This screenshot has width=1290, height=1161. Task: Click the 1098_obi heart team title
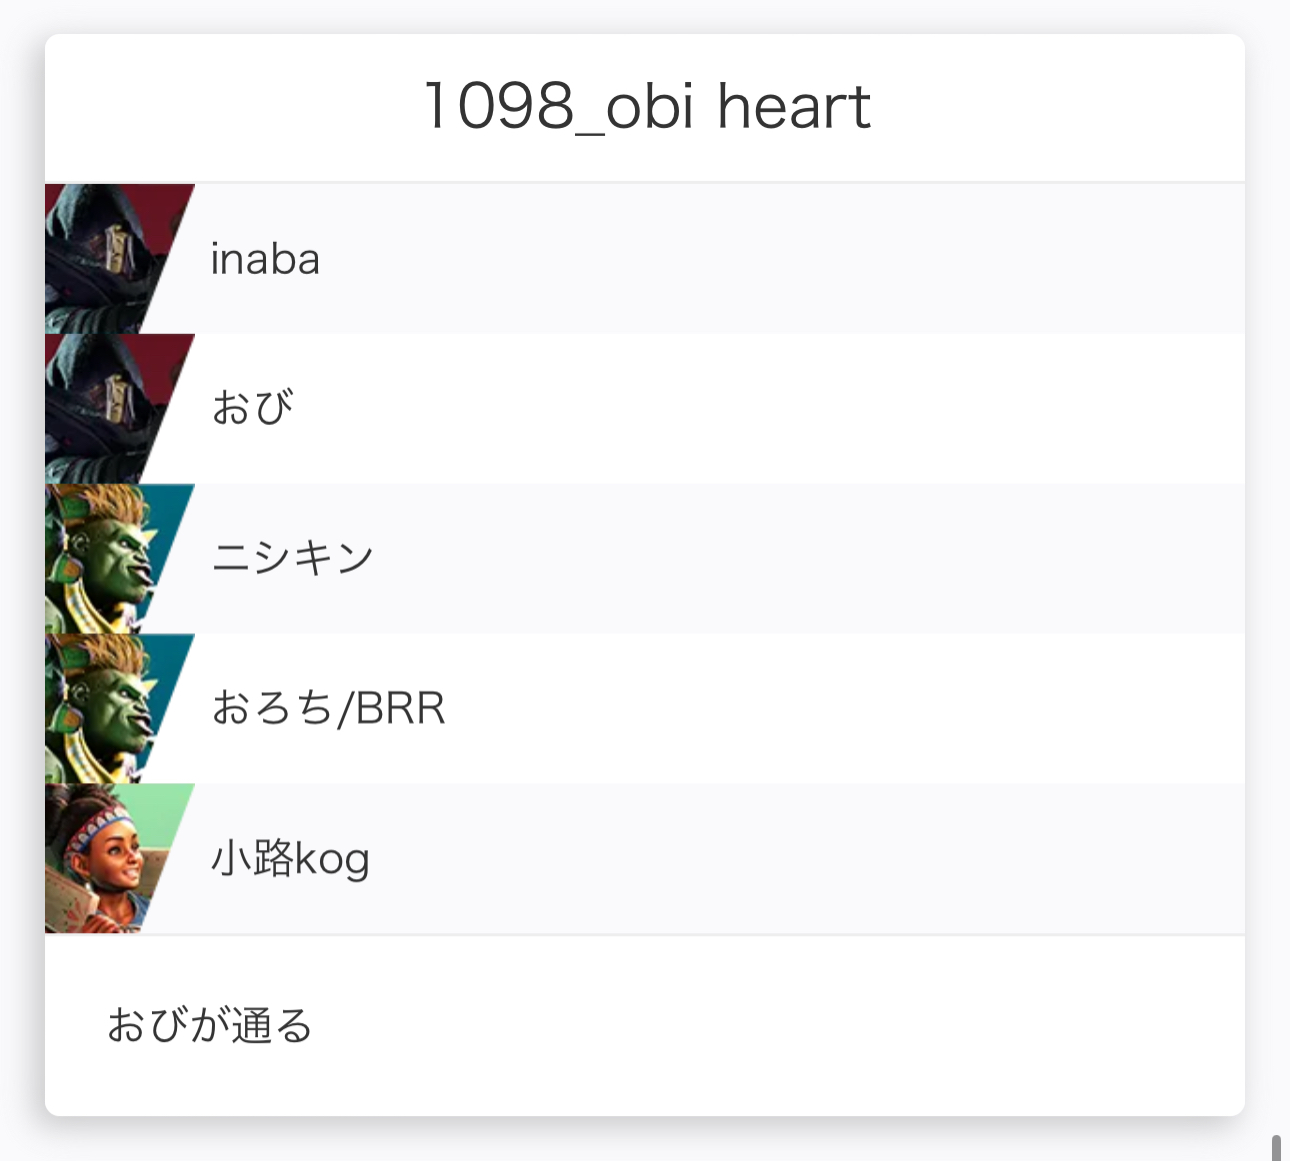(x=646, y=107)
